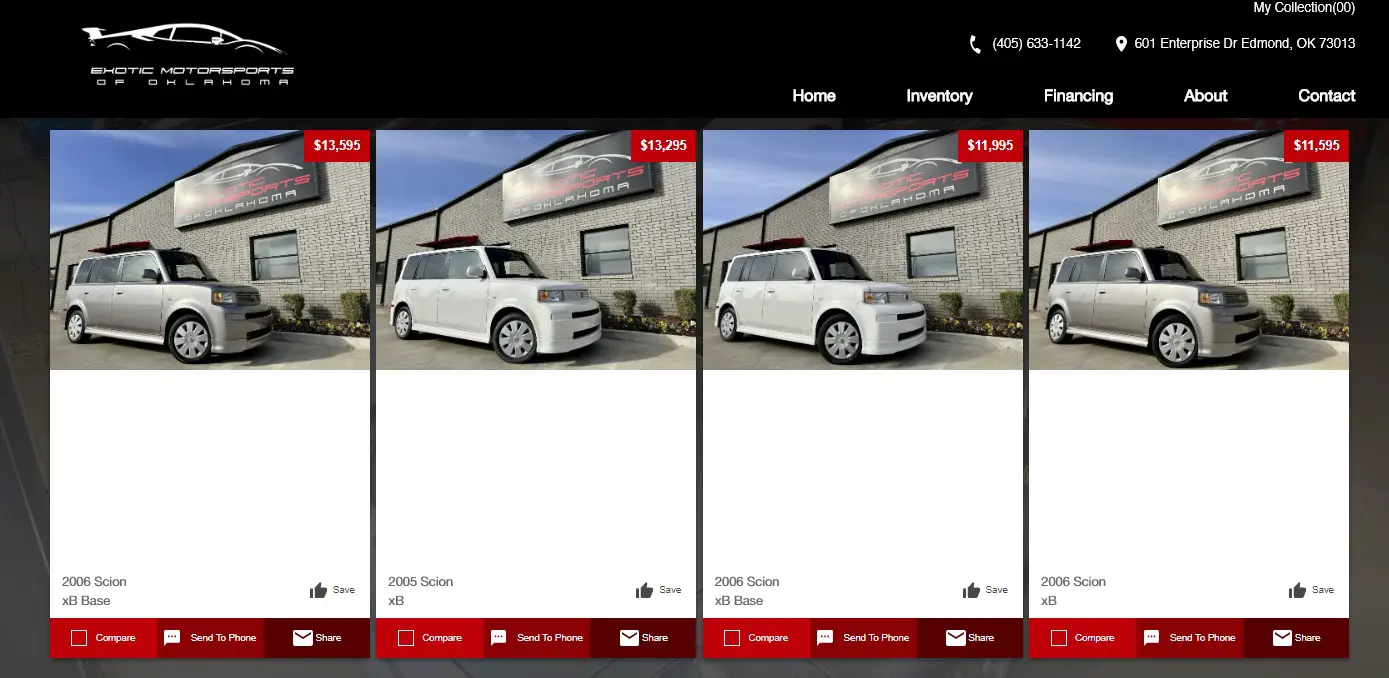Navigate to the About page

(x=1205, y=96)
